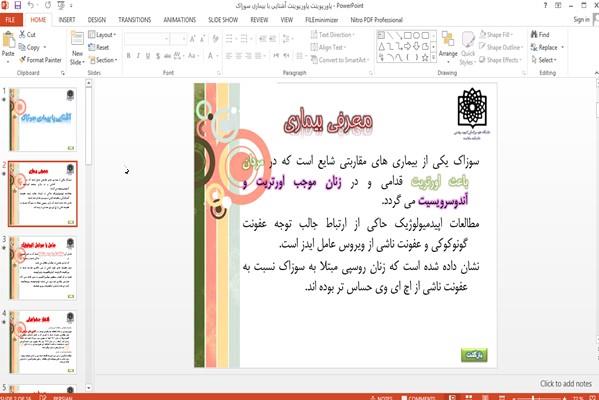Expand the shapes gallery More arrow
Screen dimensions: 599x400
point(433,58)
